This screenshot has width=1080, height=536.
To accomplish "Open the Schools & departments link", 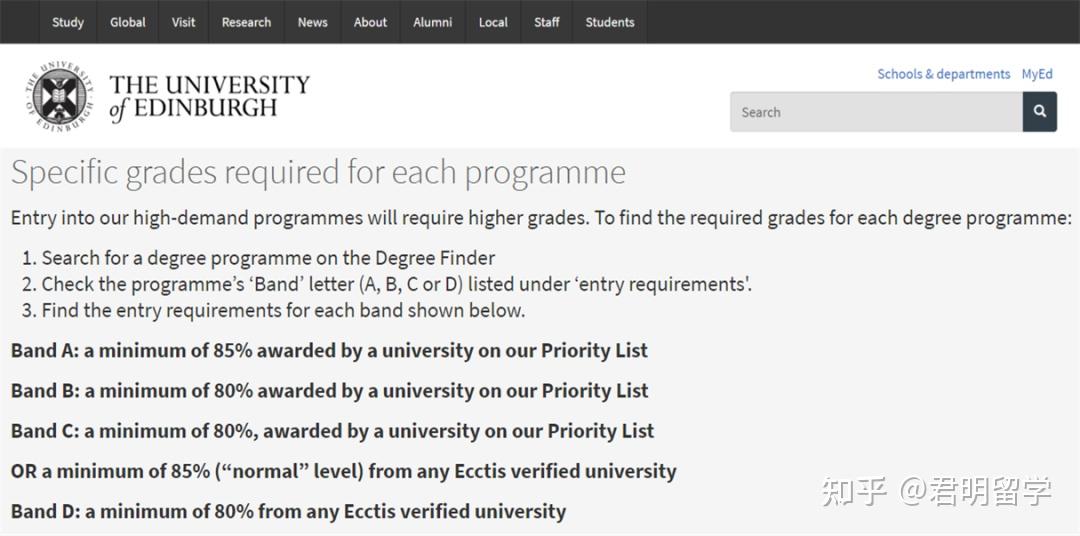I will point(943,74).
